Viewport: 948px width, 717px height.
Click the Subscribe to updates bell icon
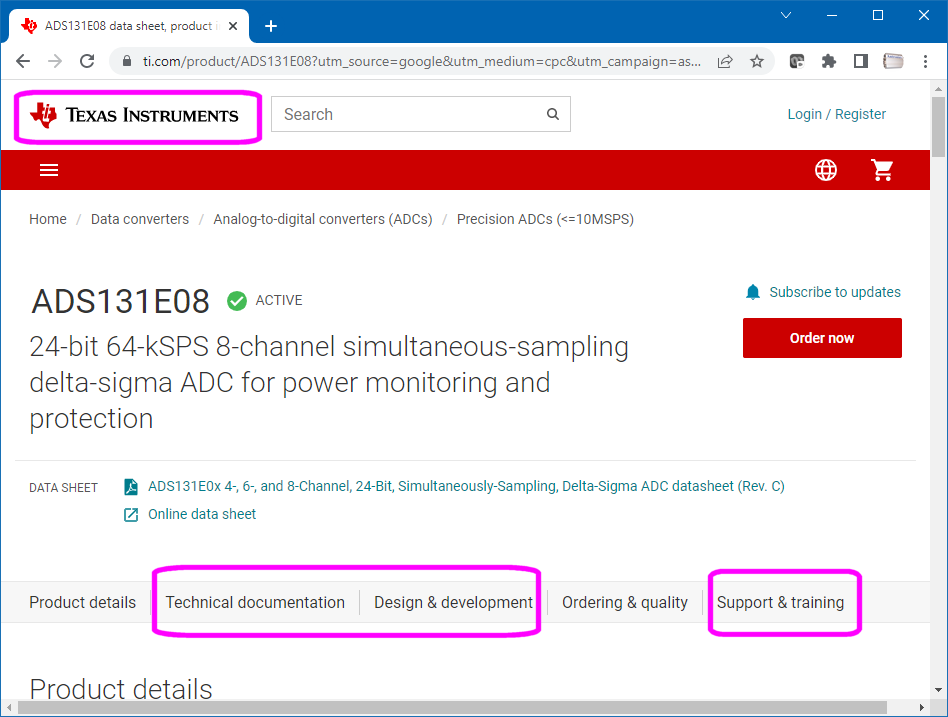coord(753,293)
